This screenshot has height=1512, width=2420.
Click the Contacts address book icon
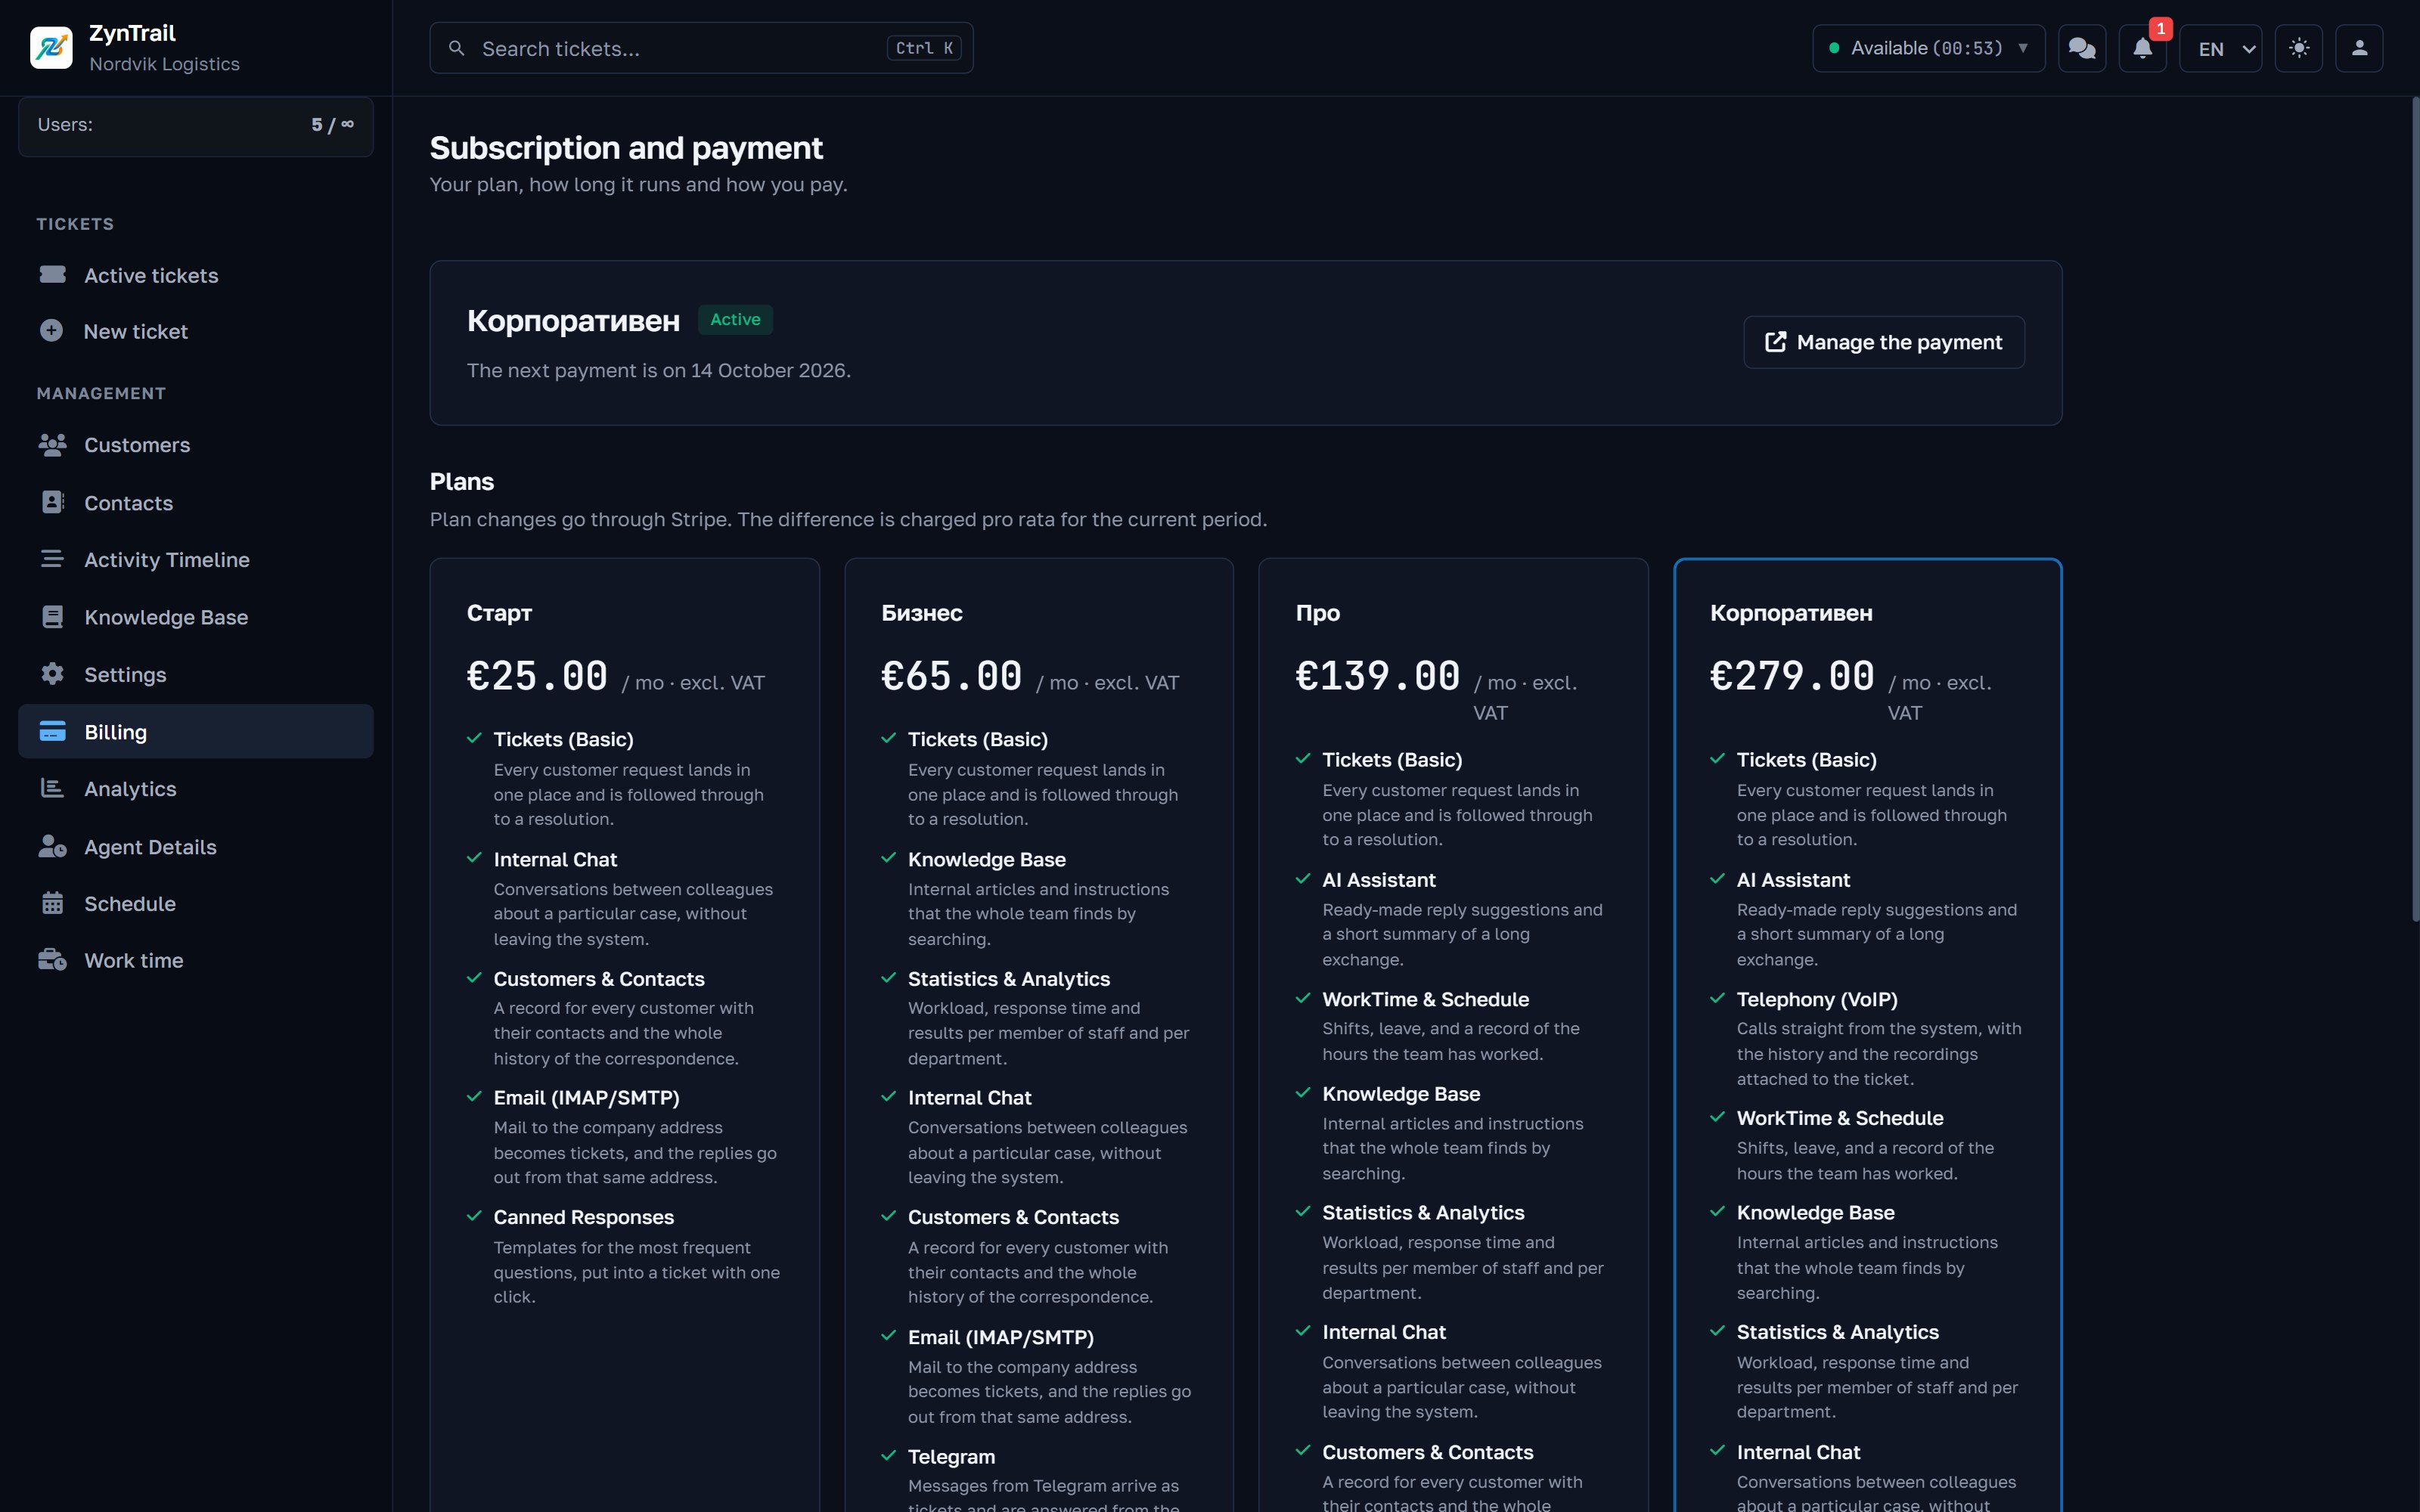coord(52,502)
